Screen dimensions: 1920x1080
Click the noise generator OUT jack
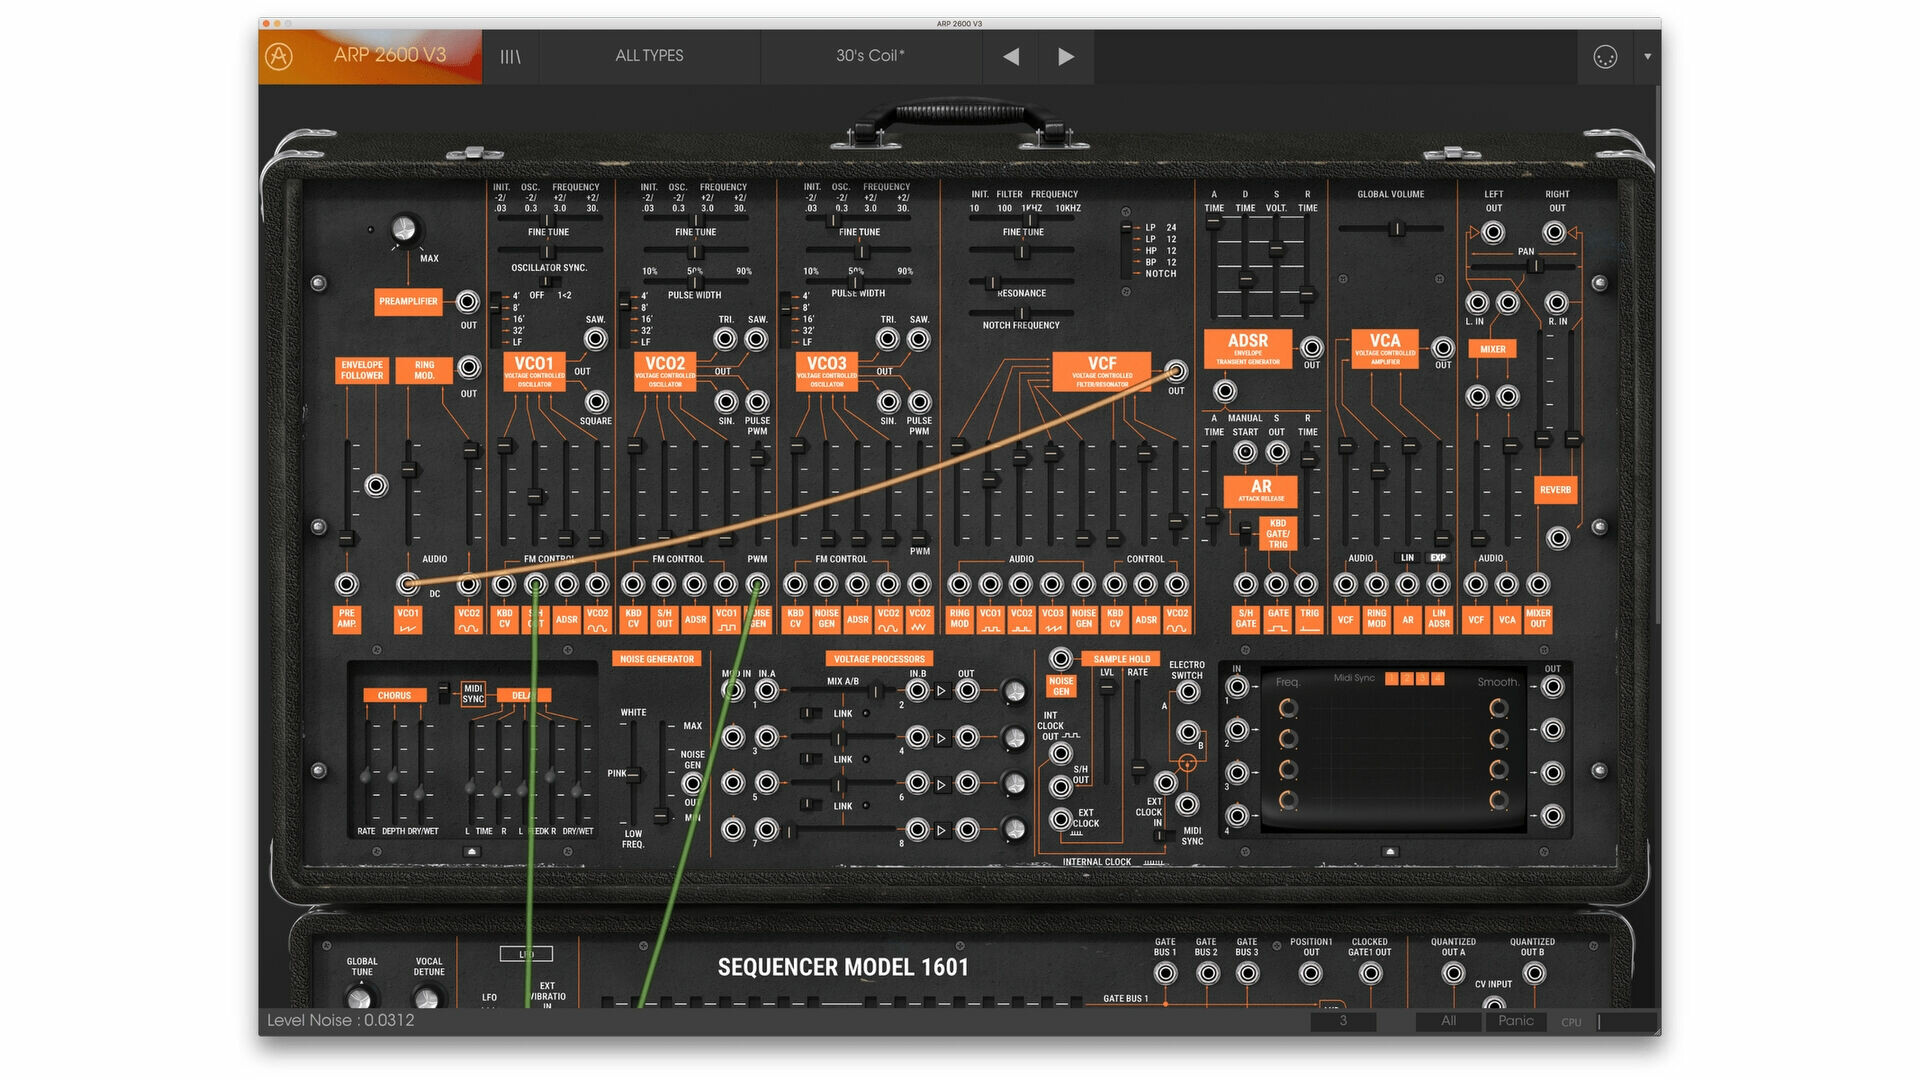[693, 783]
